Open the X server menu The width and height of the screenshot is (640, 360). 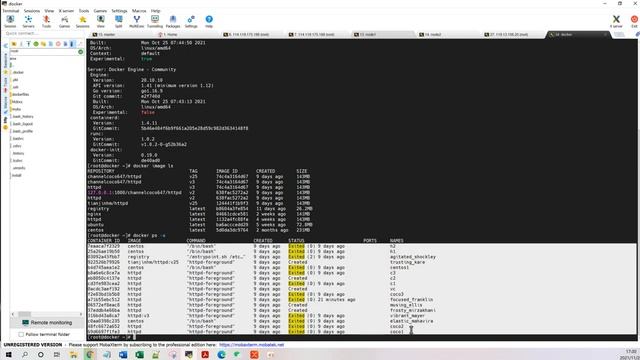pyautogui.click(x=66, y=11)
